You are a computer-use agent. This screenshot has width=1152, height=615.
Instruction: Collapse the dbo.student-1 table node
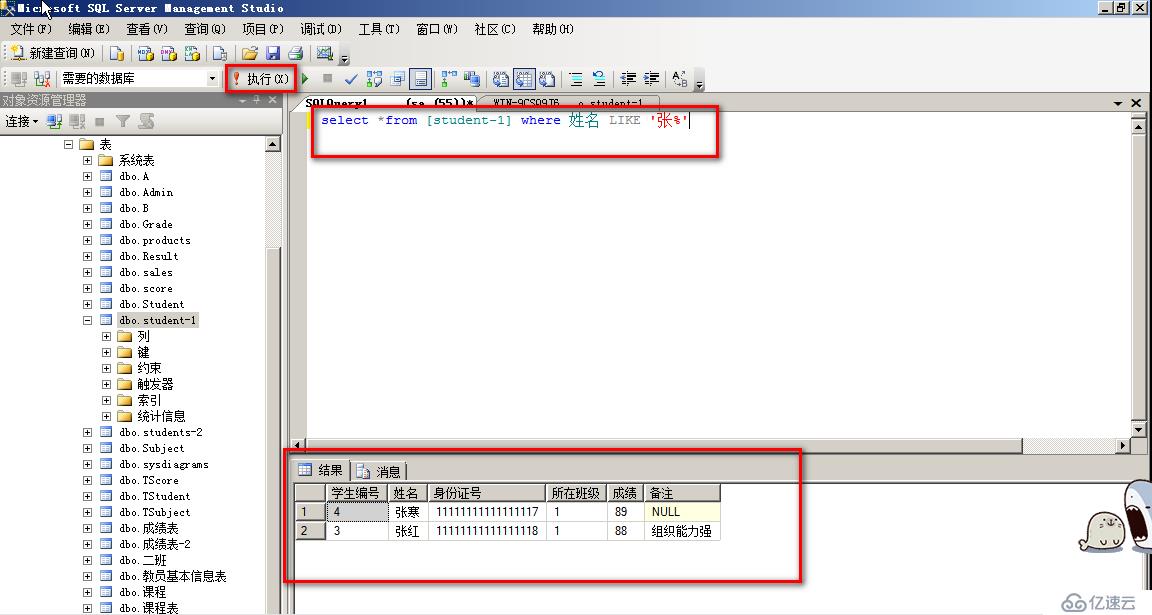pos(87,320)
